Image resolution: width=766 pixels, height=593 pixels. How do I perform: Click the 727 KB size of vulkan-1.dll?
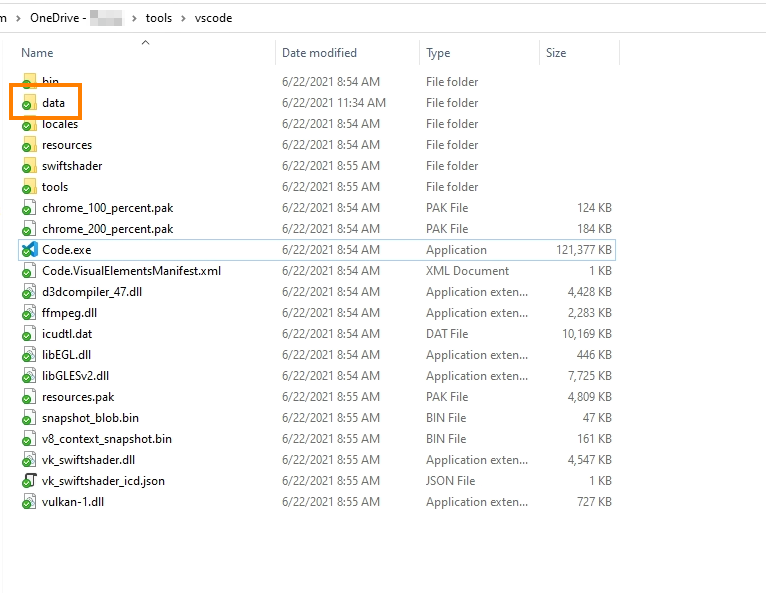tap(594, 502)
